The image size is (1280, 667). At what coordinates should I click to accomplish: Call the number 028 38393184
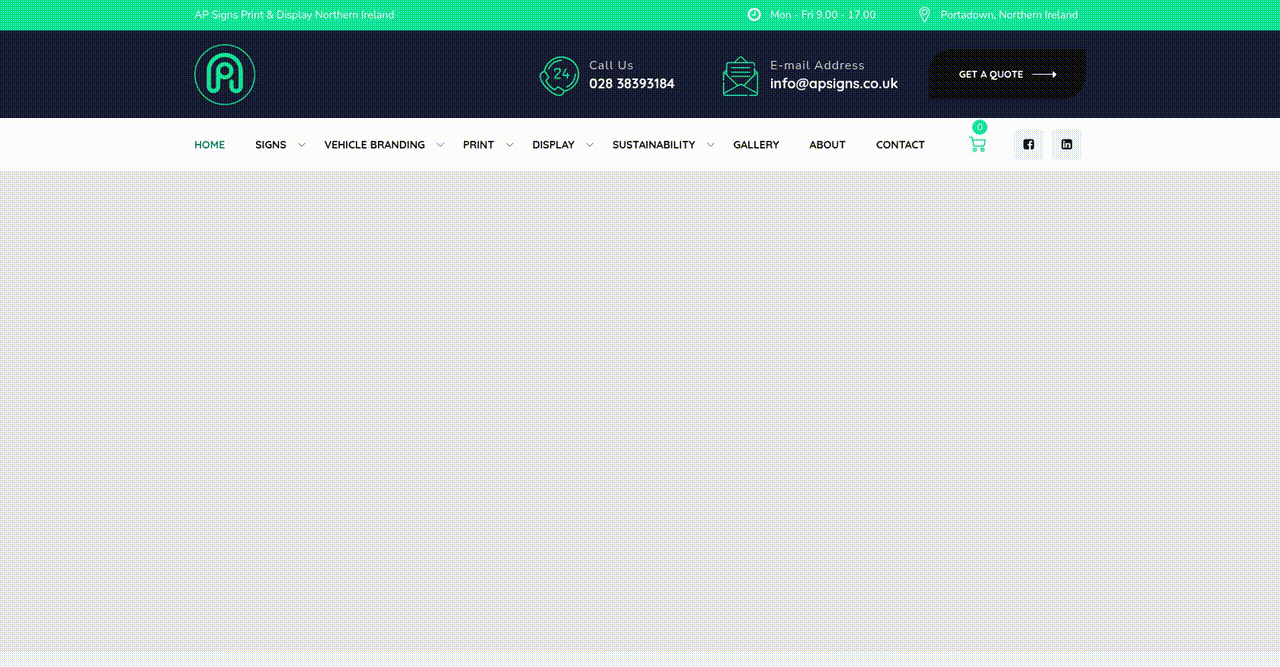pyautogui.click(x=631, y=84)
